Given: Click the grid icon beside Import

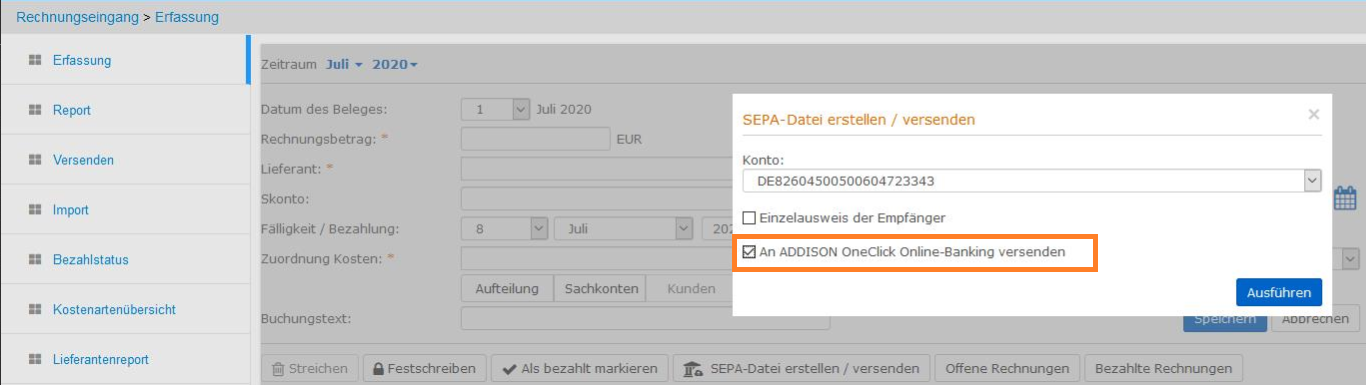Looking at the screenshot, I should [x=34, y=210].
